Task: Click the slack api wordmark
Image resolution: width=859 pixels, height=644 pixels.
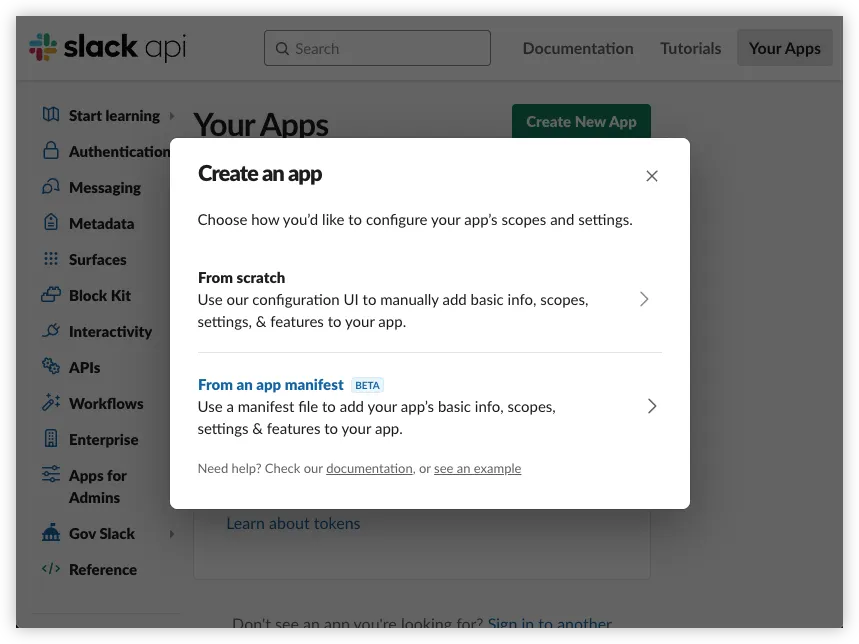Action: 125,47
